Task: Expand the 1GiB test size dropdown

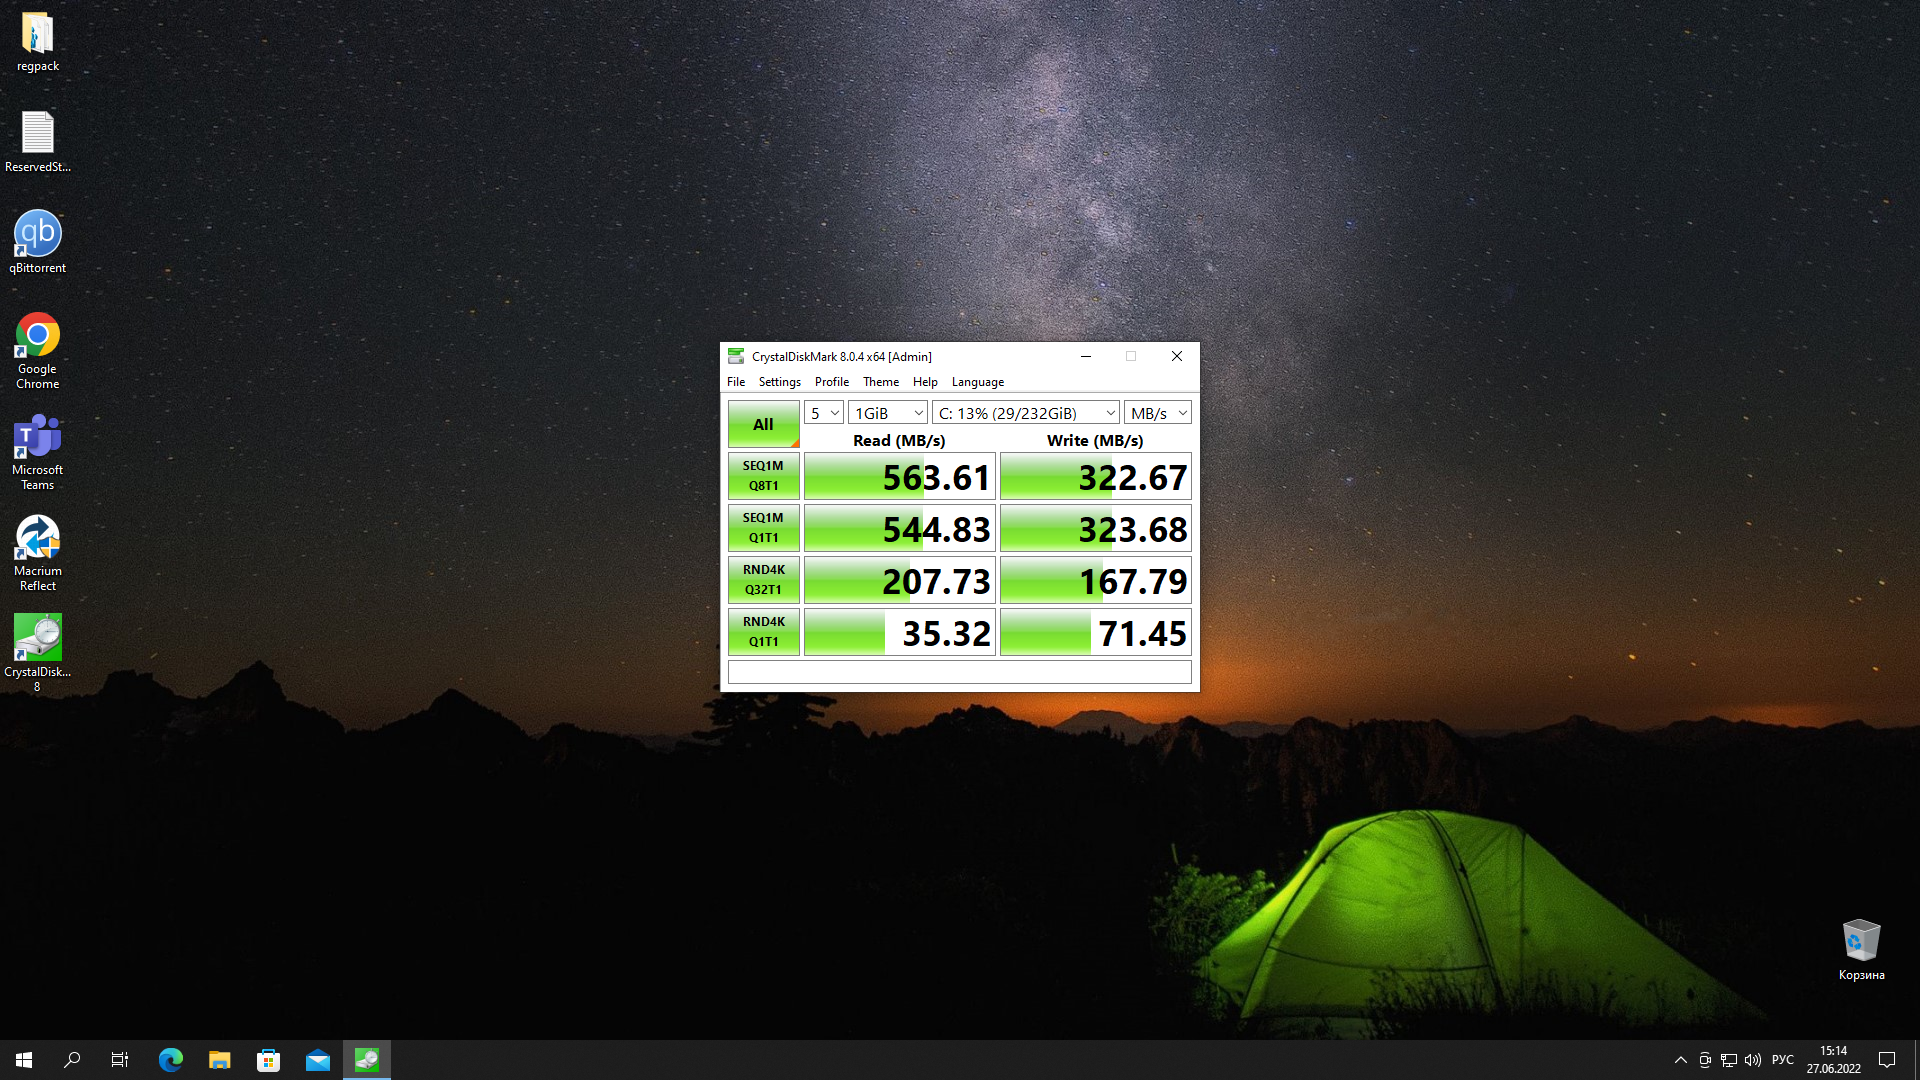Action: pos(888,413)
